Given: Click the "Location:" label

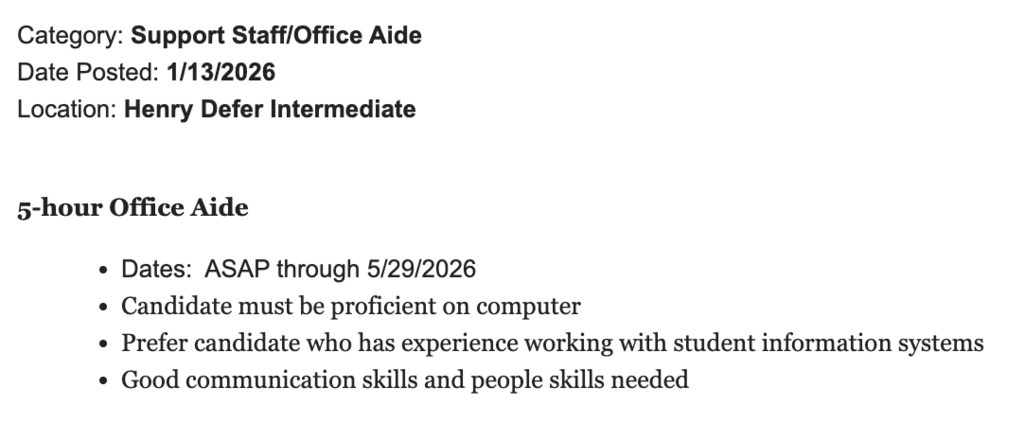Looking at the screenshot, I should pyautogui.click(x=67, y=108).
